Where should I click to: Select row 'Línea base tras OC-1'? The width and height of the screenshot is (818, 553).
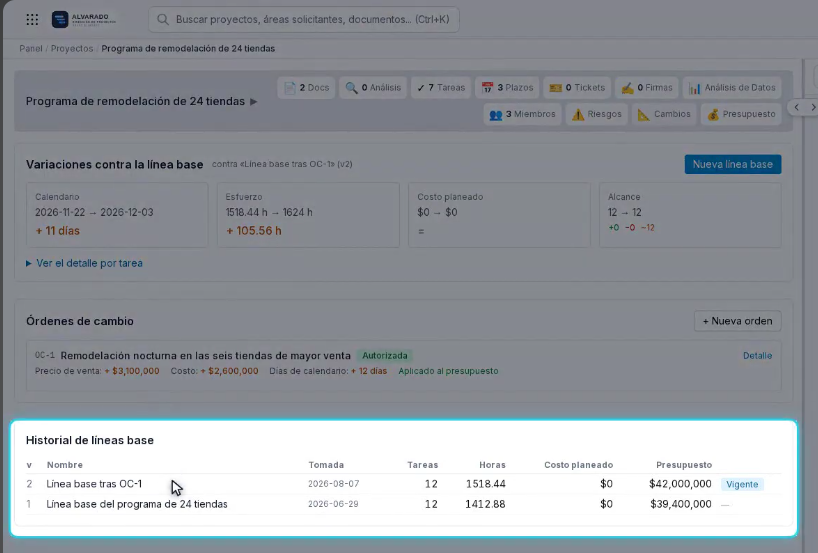tap(403, 484)
